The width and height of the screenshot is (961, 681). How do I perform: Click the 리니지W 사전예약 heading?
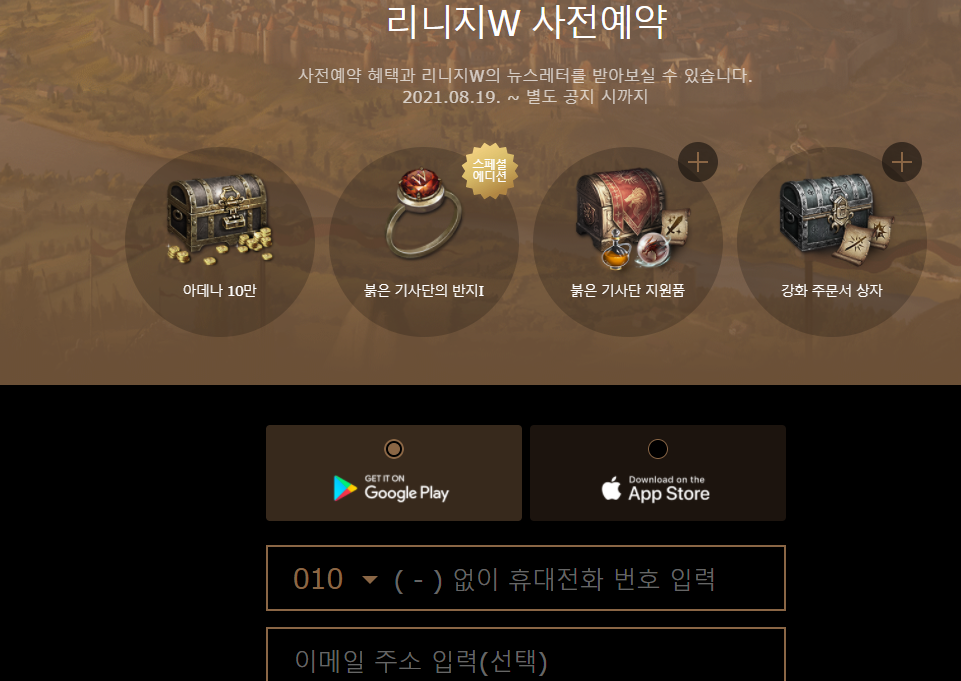(526, 20)
